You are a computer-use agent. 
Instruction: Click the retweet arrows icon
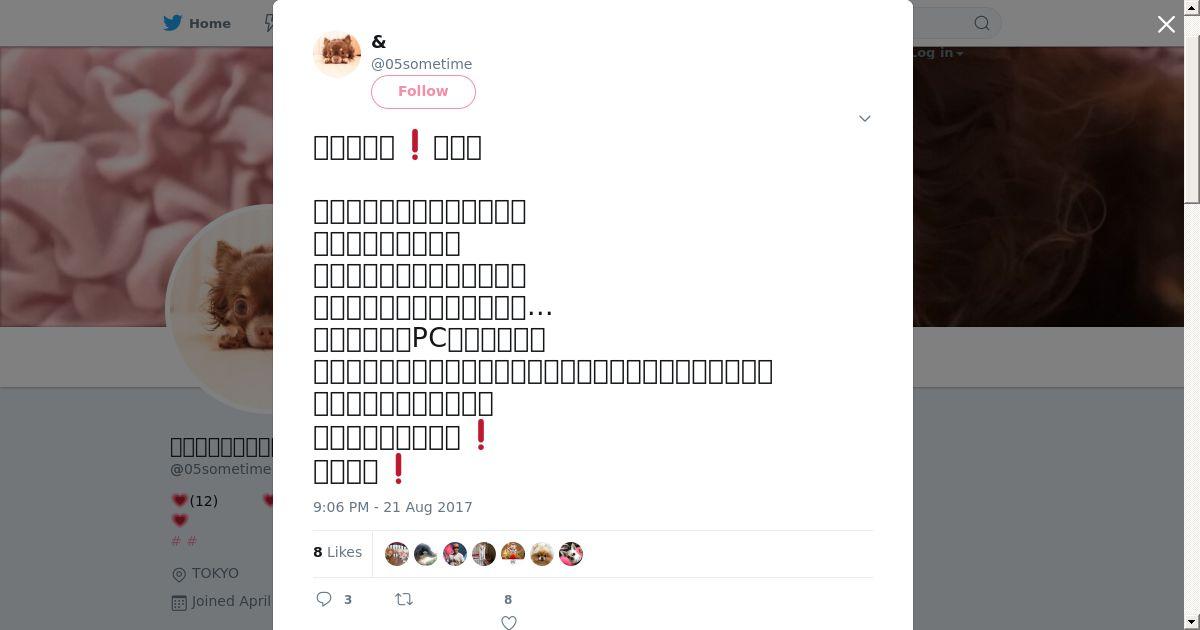point(404,599)
